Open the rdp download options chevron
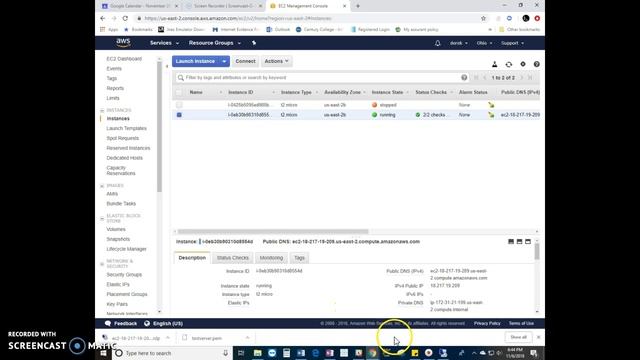 [x=168, y=338]
